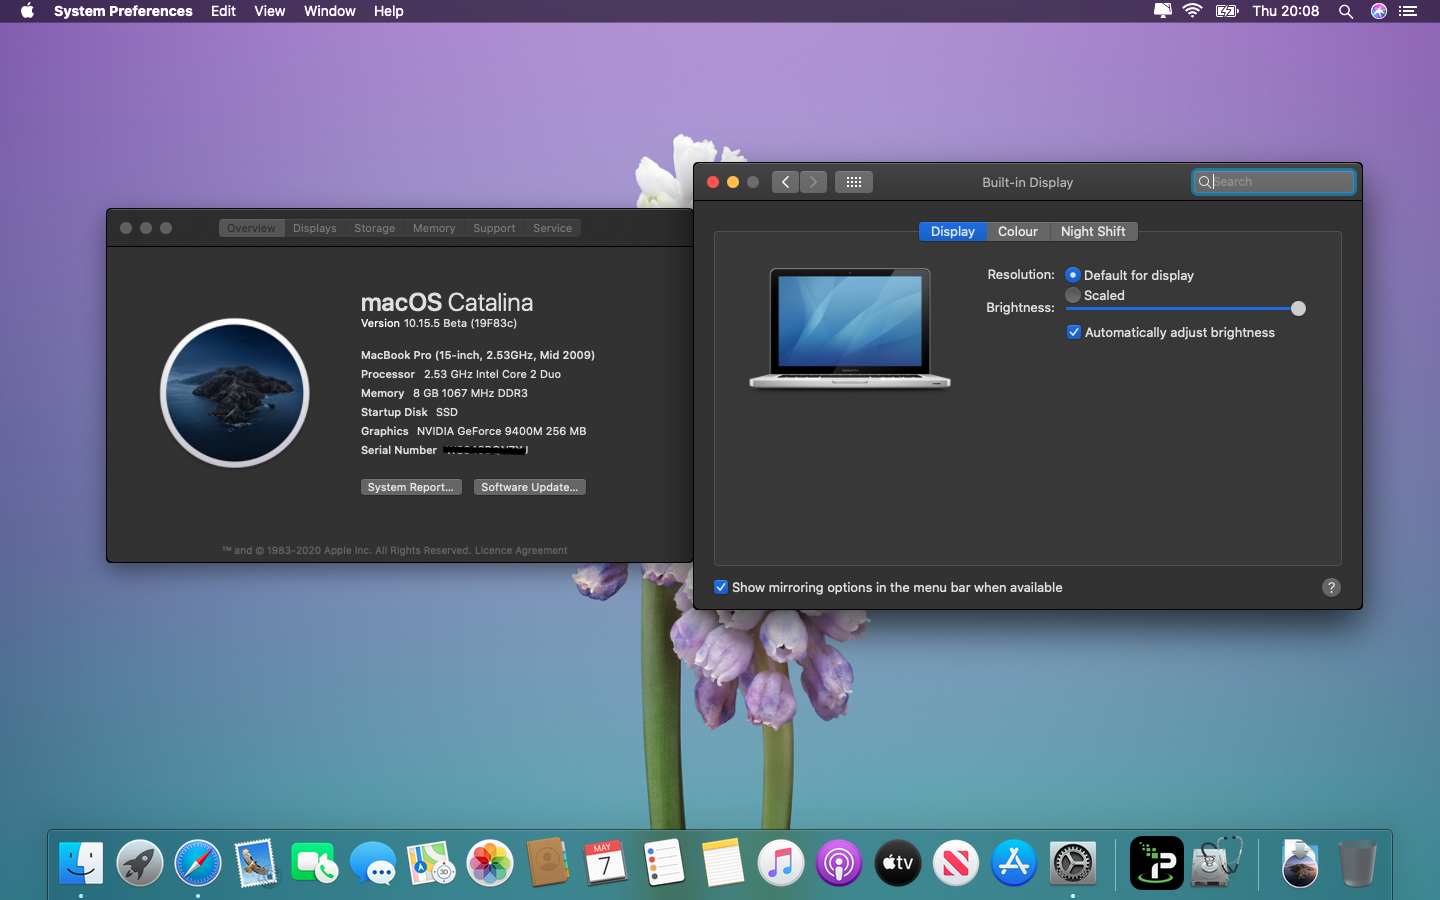The image size is (1440, 900).
Task: Open Service tab in About window
Action: [x=553, y=228]
